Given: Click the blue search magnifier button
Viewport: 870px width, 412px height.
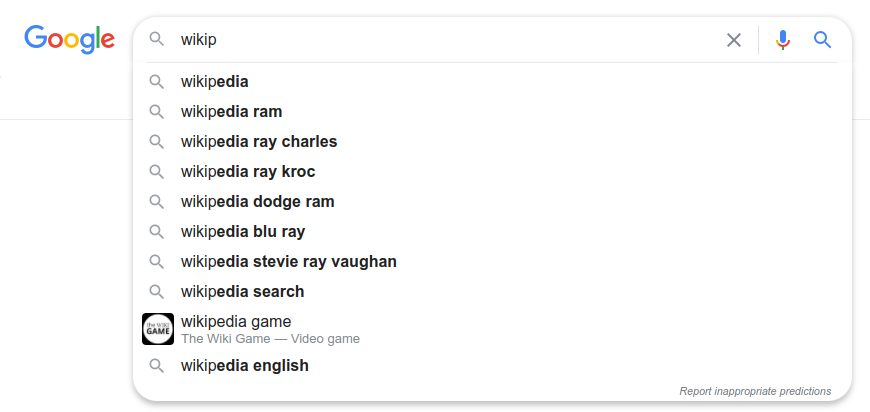Looking at the screenshot, I should 822,40.
